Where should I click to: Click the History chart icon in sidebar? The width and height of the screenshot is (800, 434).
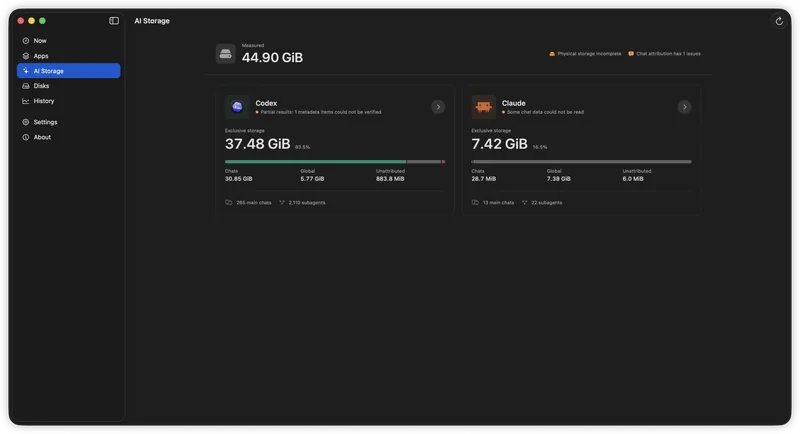(26, 101)
